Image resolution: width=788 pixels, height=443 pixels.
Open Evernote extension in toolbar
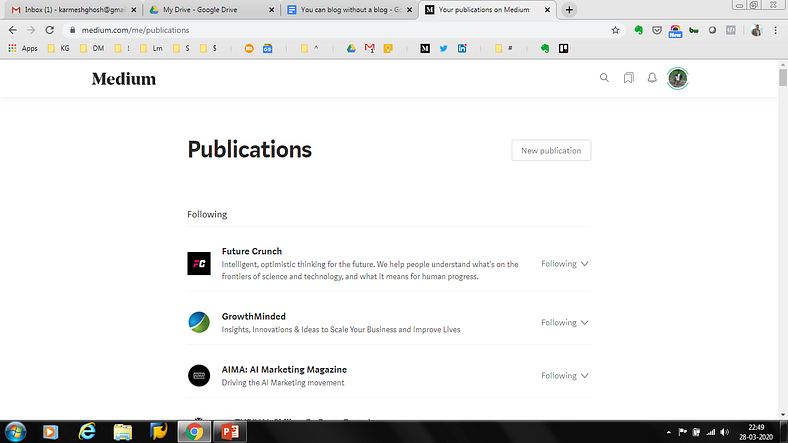(x=639, y=30)
